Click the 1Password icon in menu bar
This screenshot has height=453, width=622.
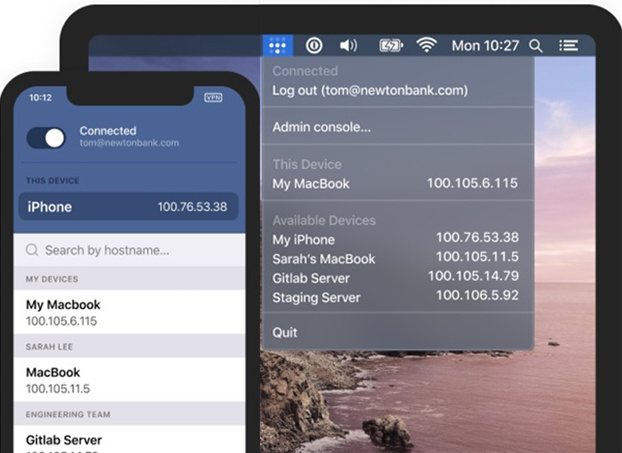(x=314, y=46)
